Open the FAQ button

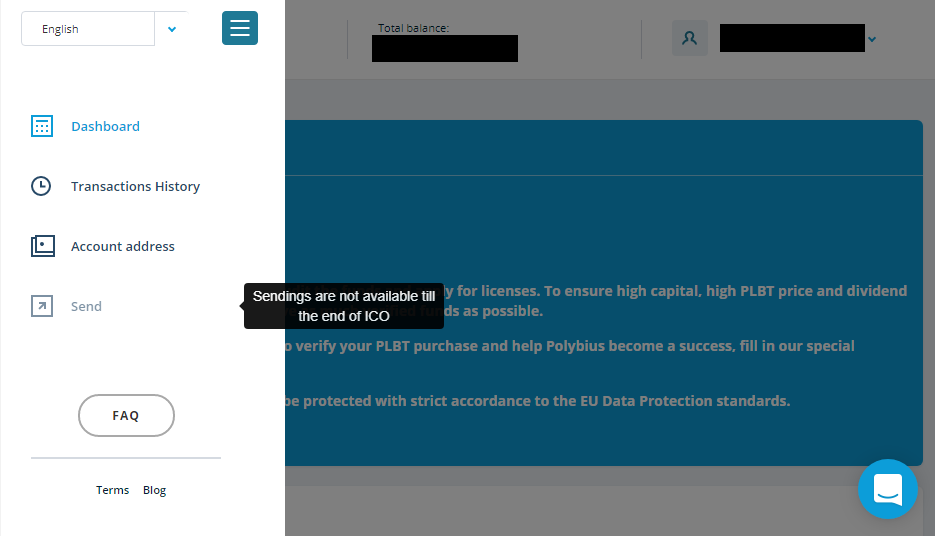[x=126, y=416]
